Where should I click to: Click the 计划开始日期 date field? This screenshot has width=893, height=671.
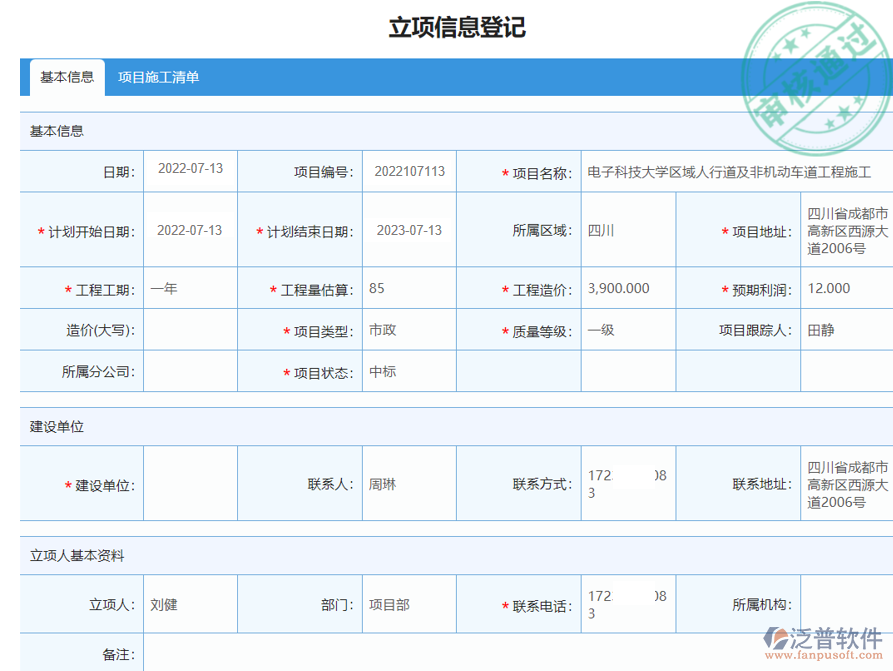coord(190,229)
